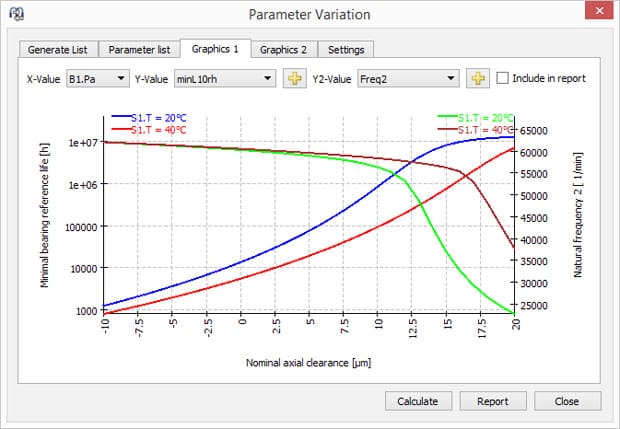Select the Graphics 2 tab

(x=283, y=50)
